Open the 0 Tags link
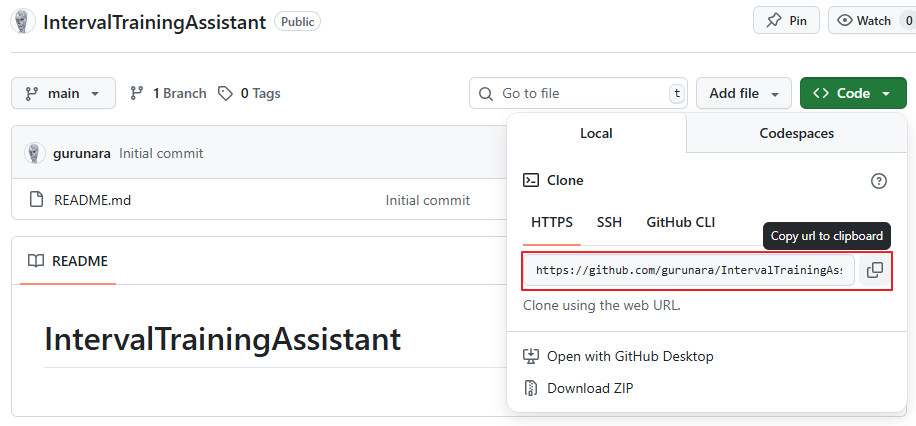 click(x=249, y=93)
